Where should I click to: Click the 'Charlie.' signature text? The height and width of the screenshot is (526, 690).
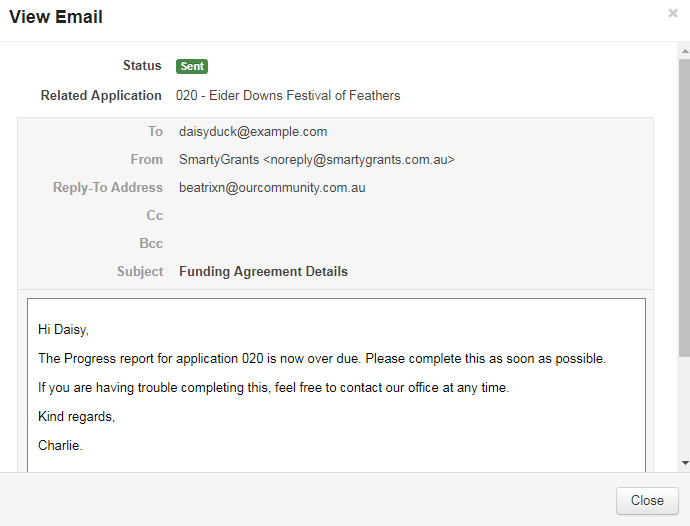click(60, 445)
